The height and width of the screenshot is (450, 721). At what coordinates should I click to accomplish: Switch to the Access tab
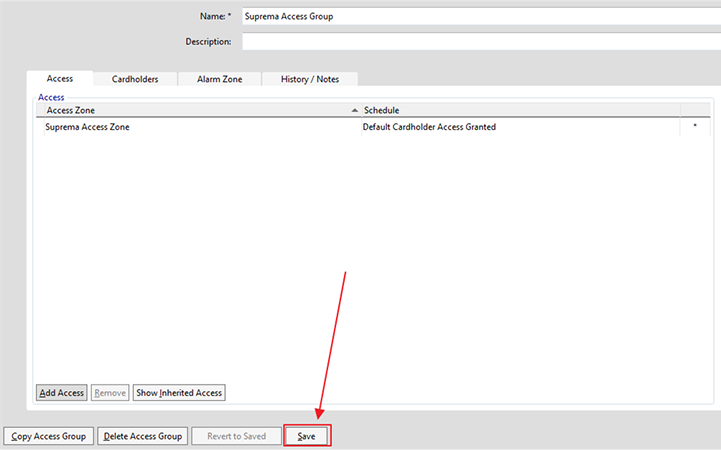60,79
